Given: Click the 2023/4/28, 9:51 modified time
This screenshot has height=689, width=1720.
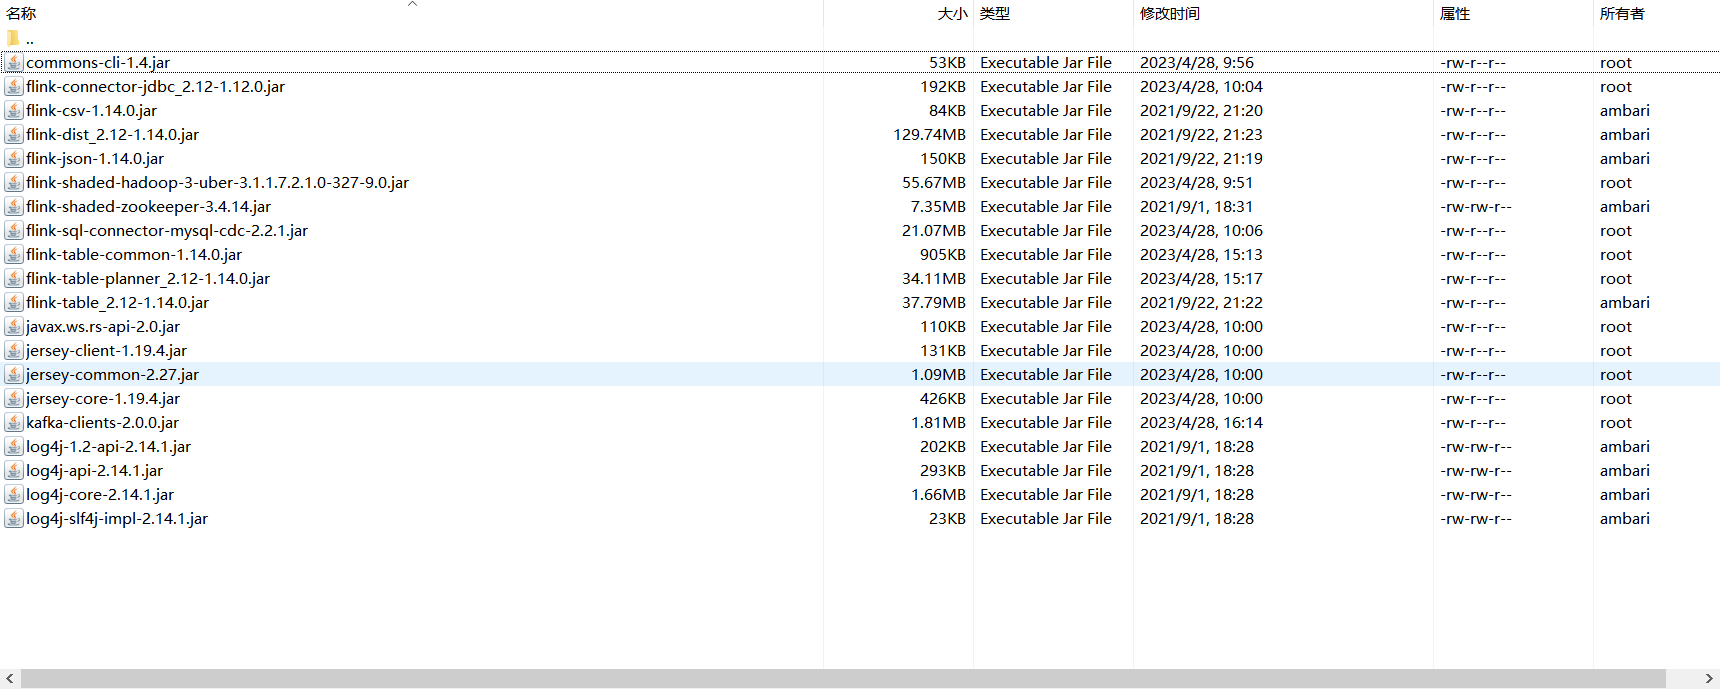Looking at the screenshot, I should tap(1196, 182).
